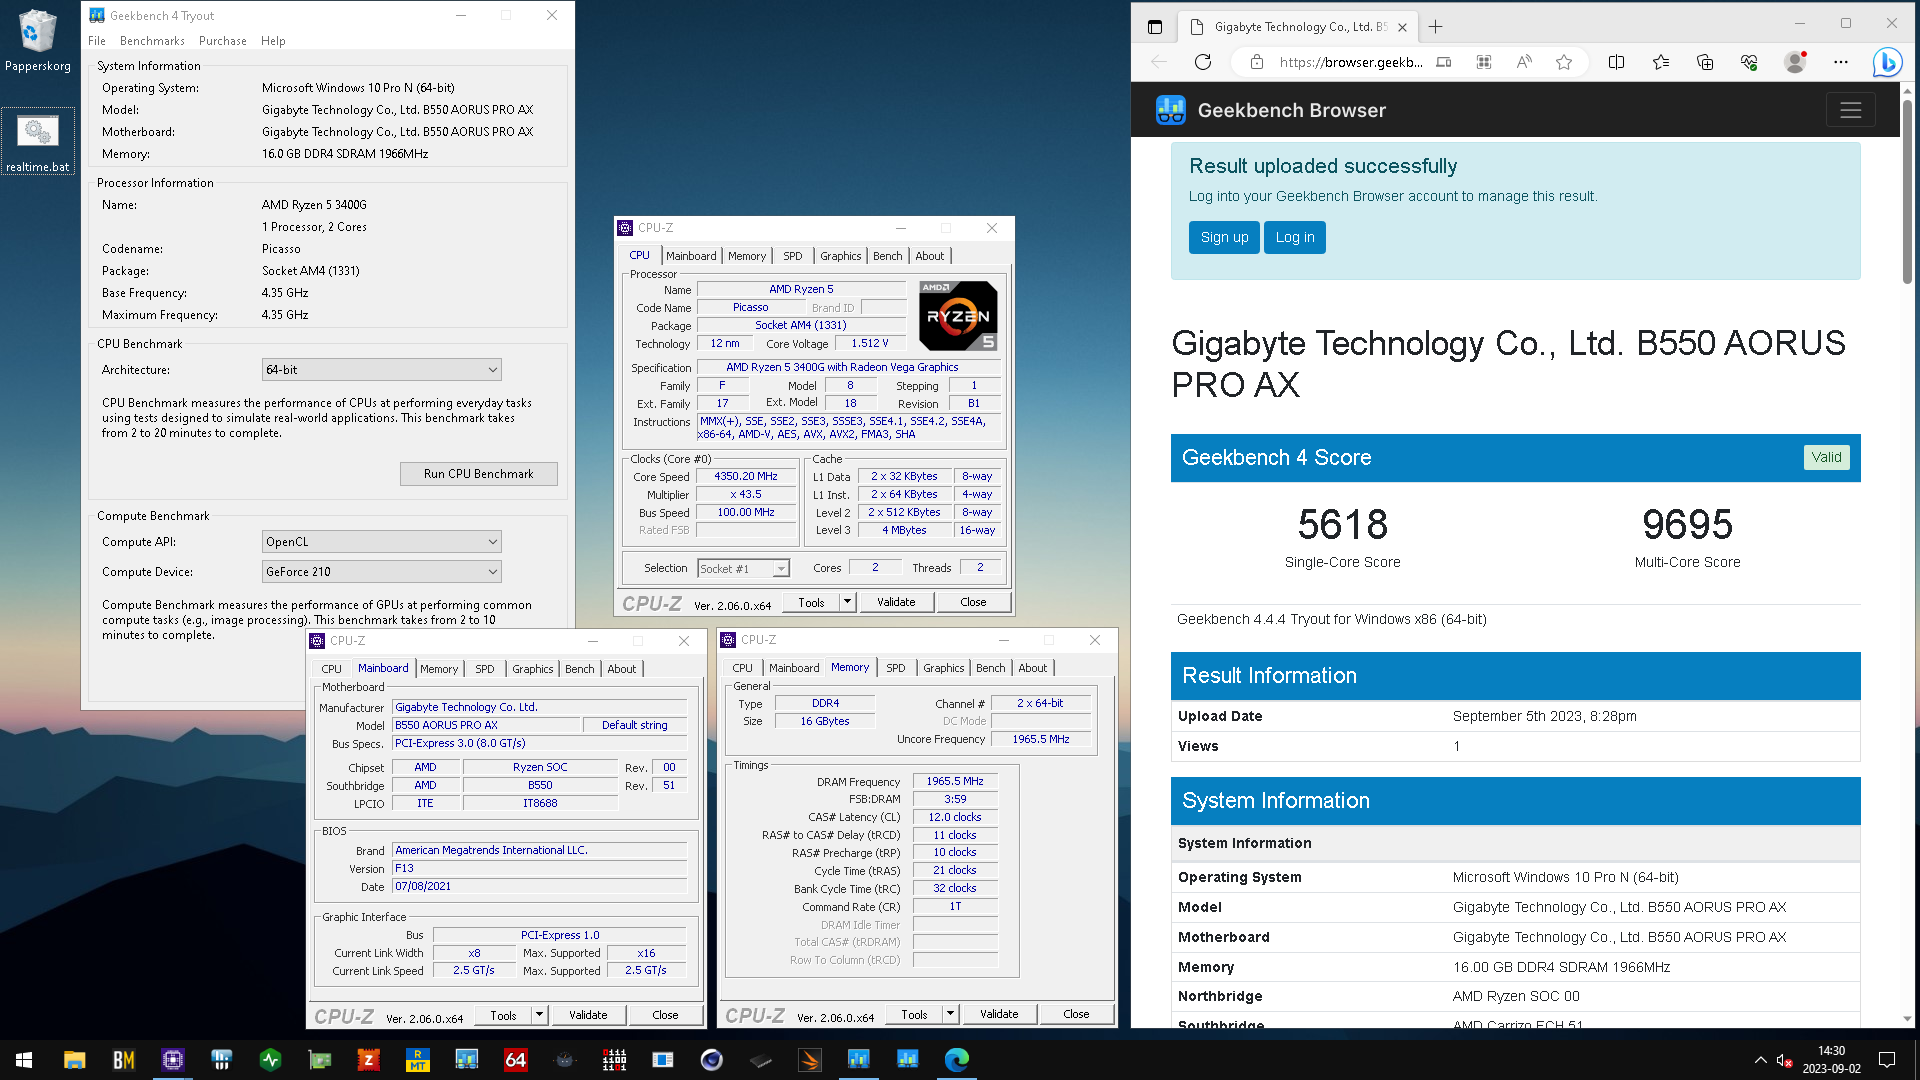
Task: Click the 9695 Multi-Core Score value
Action: tap(1687, 524)
